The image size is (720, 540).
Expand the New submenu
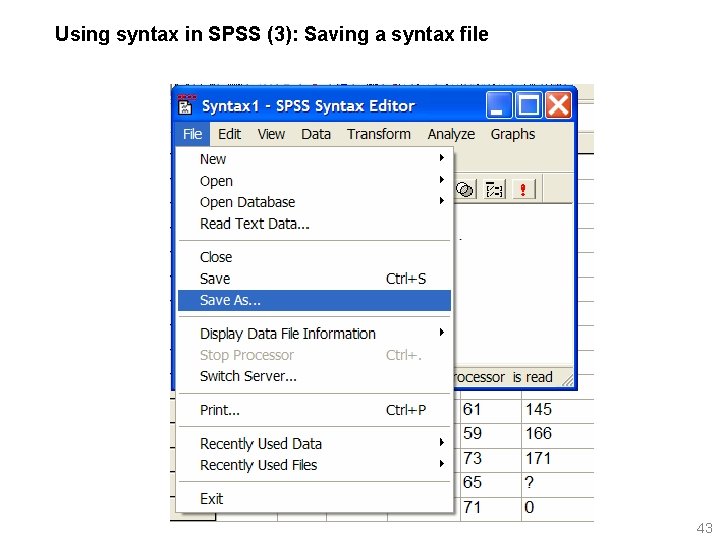[315, 159]
